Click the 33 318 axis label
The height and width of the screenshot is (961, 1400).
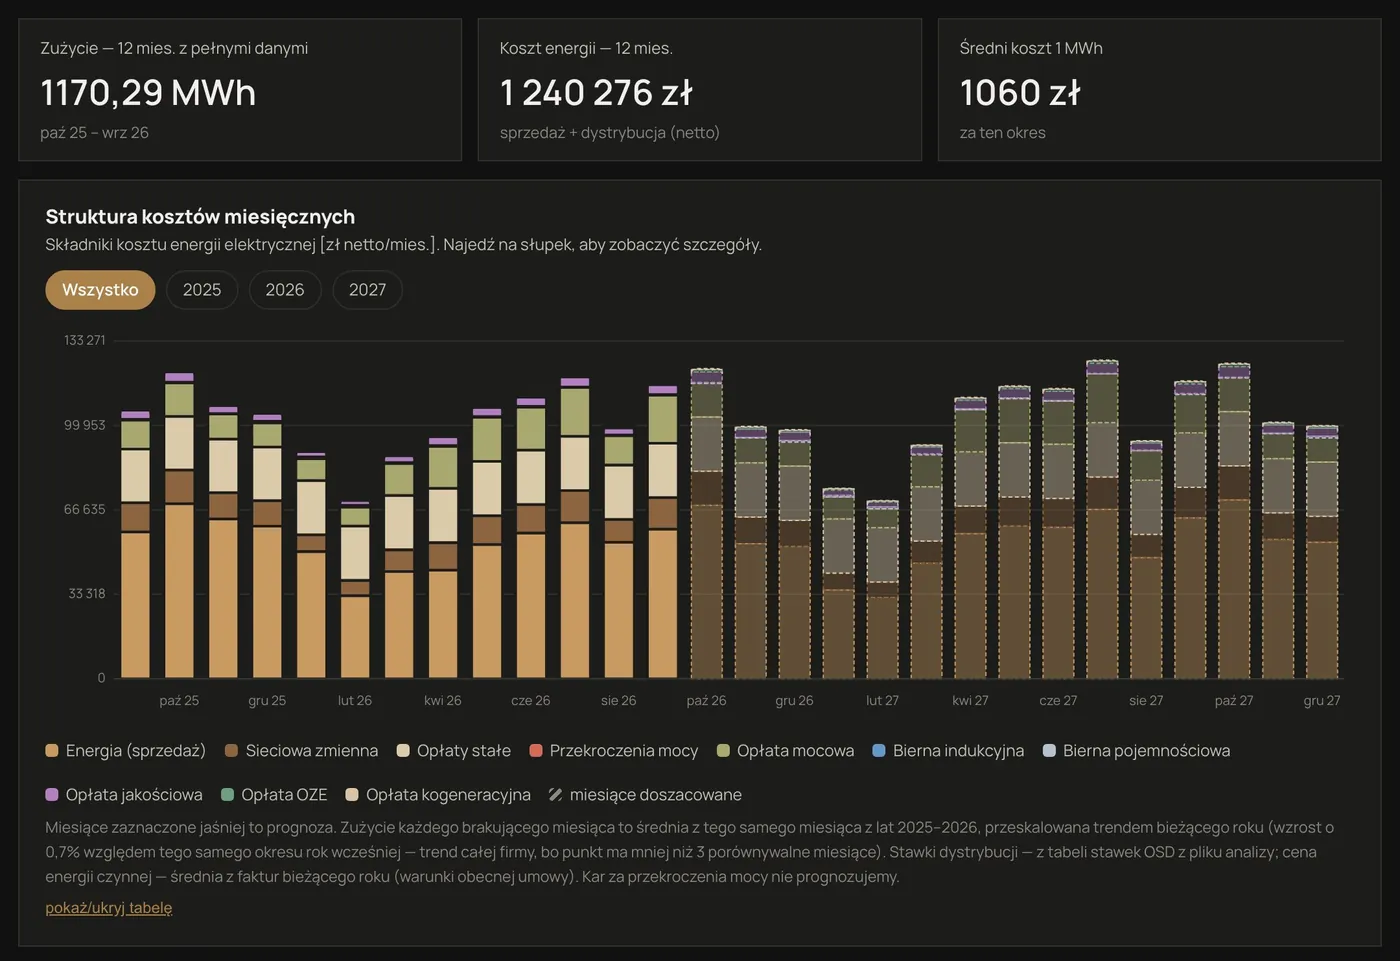pos(87,594)
